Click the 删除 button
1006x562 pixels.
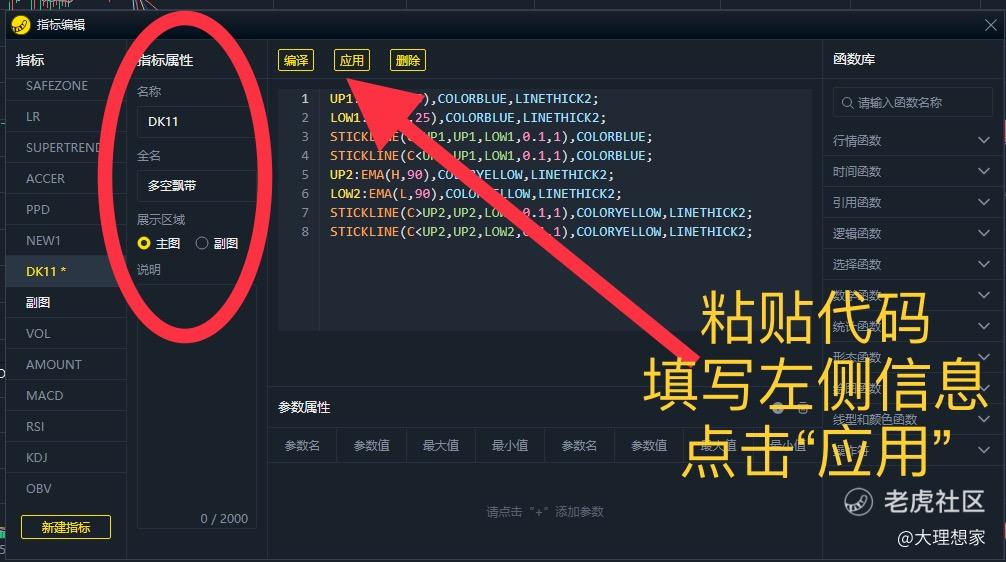click(407, 60)
